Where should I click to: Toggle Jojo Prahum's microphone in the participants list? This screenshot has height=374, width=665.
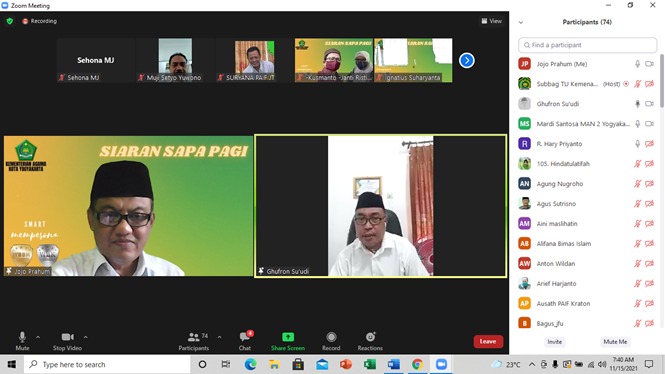637,64
